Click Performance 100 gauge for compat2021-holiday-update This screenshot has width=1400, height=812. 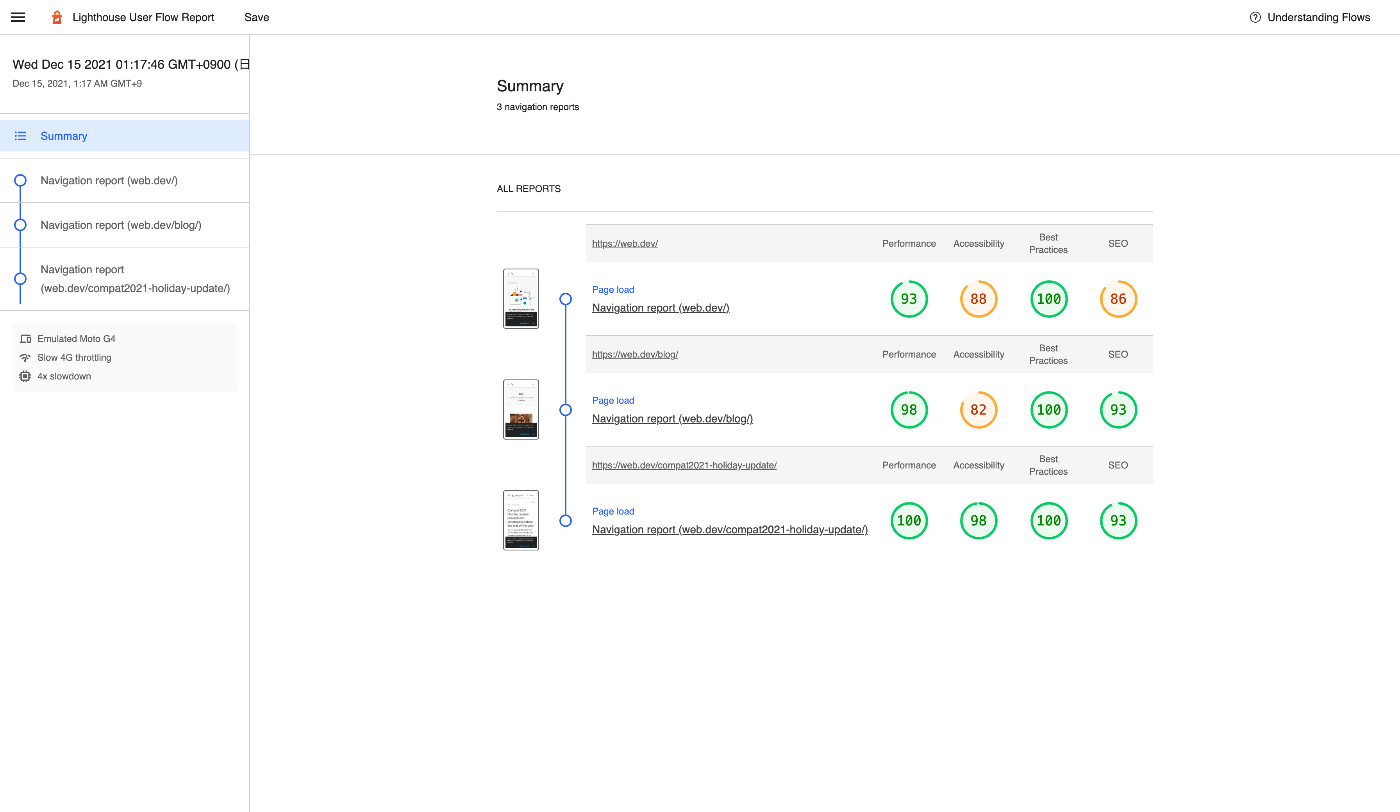point(909,521)
